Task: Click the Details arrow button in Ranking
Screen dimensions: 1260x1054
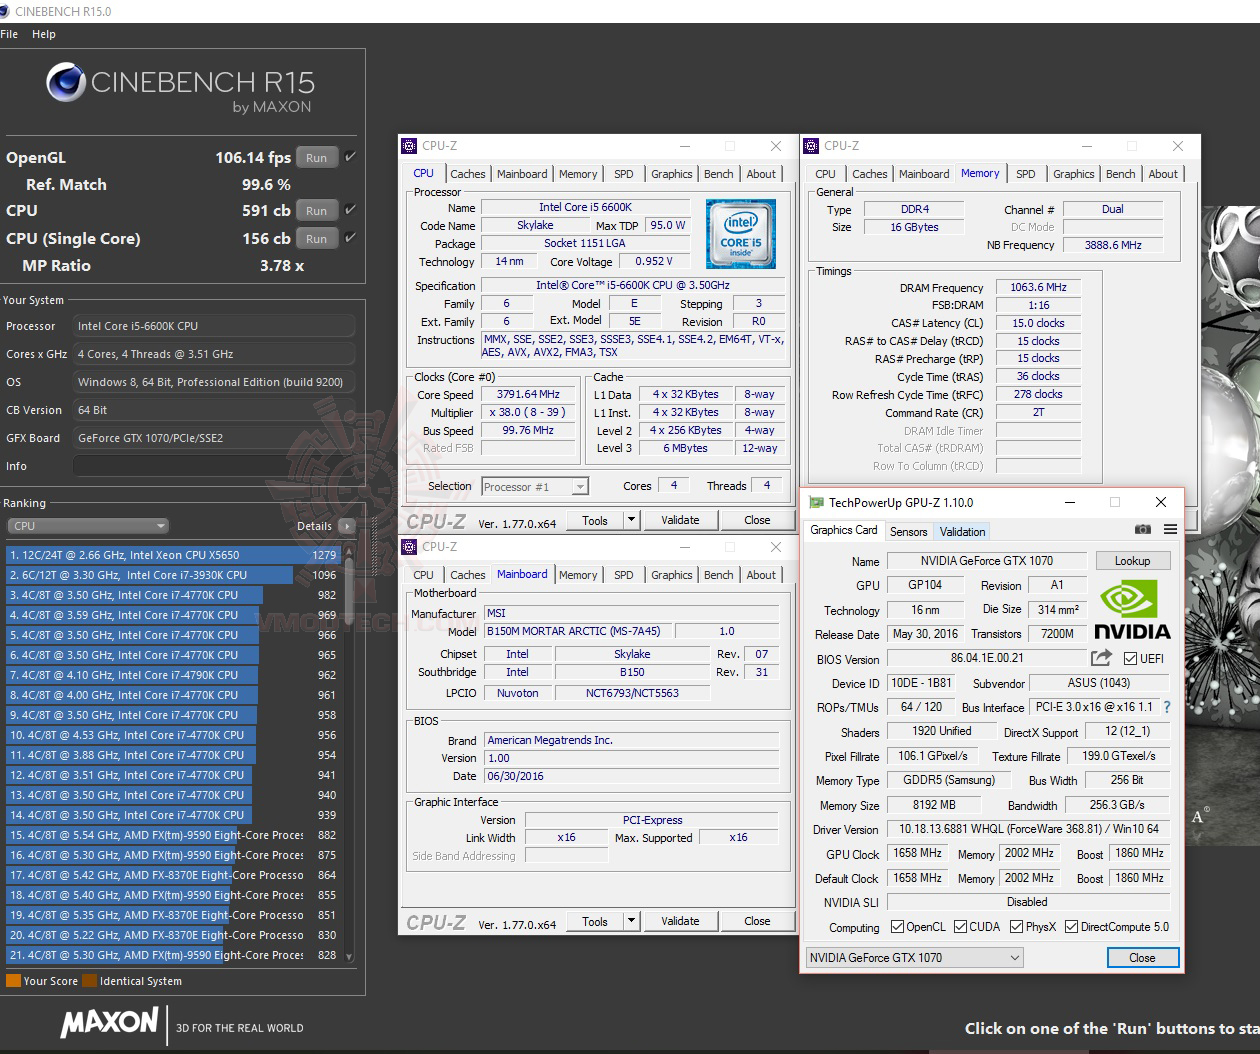Action: [346, 526]
